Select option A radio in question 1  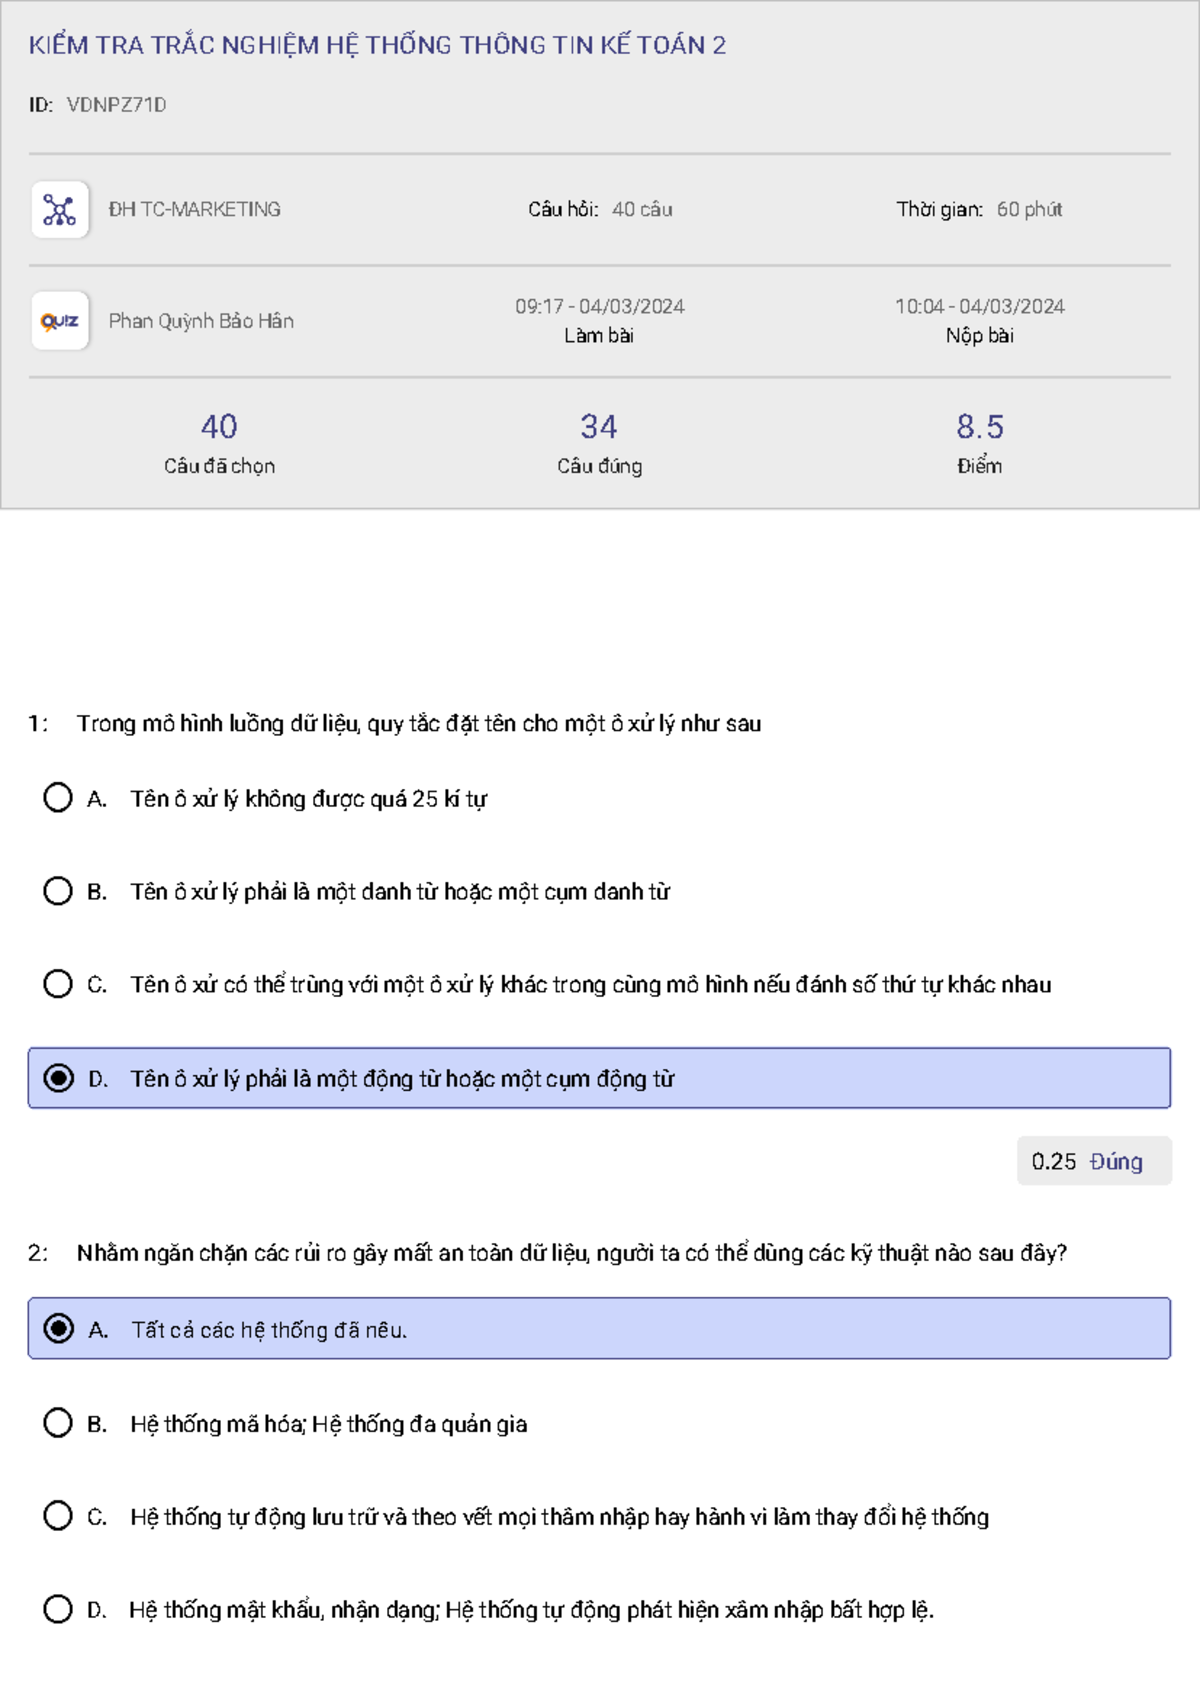coord(58,798)
